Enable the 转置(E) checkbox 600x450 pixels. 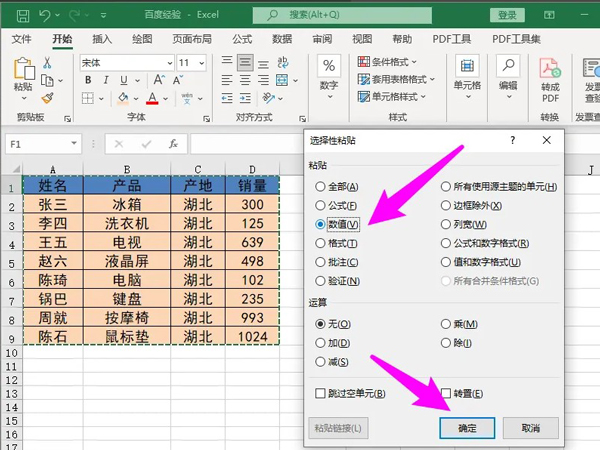(x=447, y=393)
